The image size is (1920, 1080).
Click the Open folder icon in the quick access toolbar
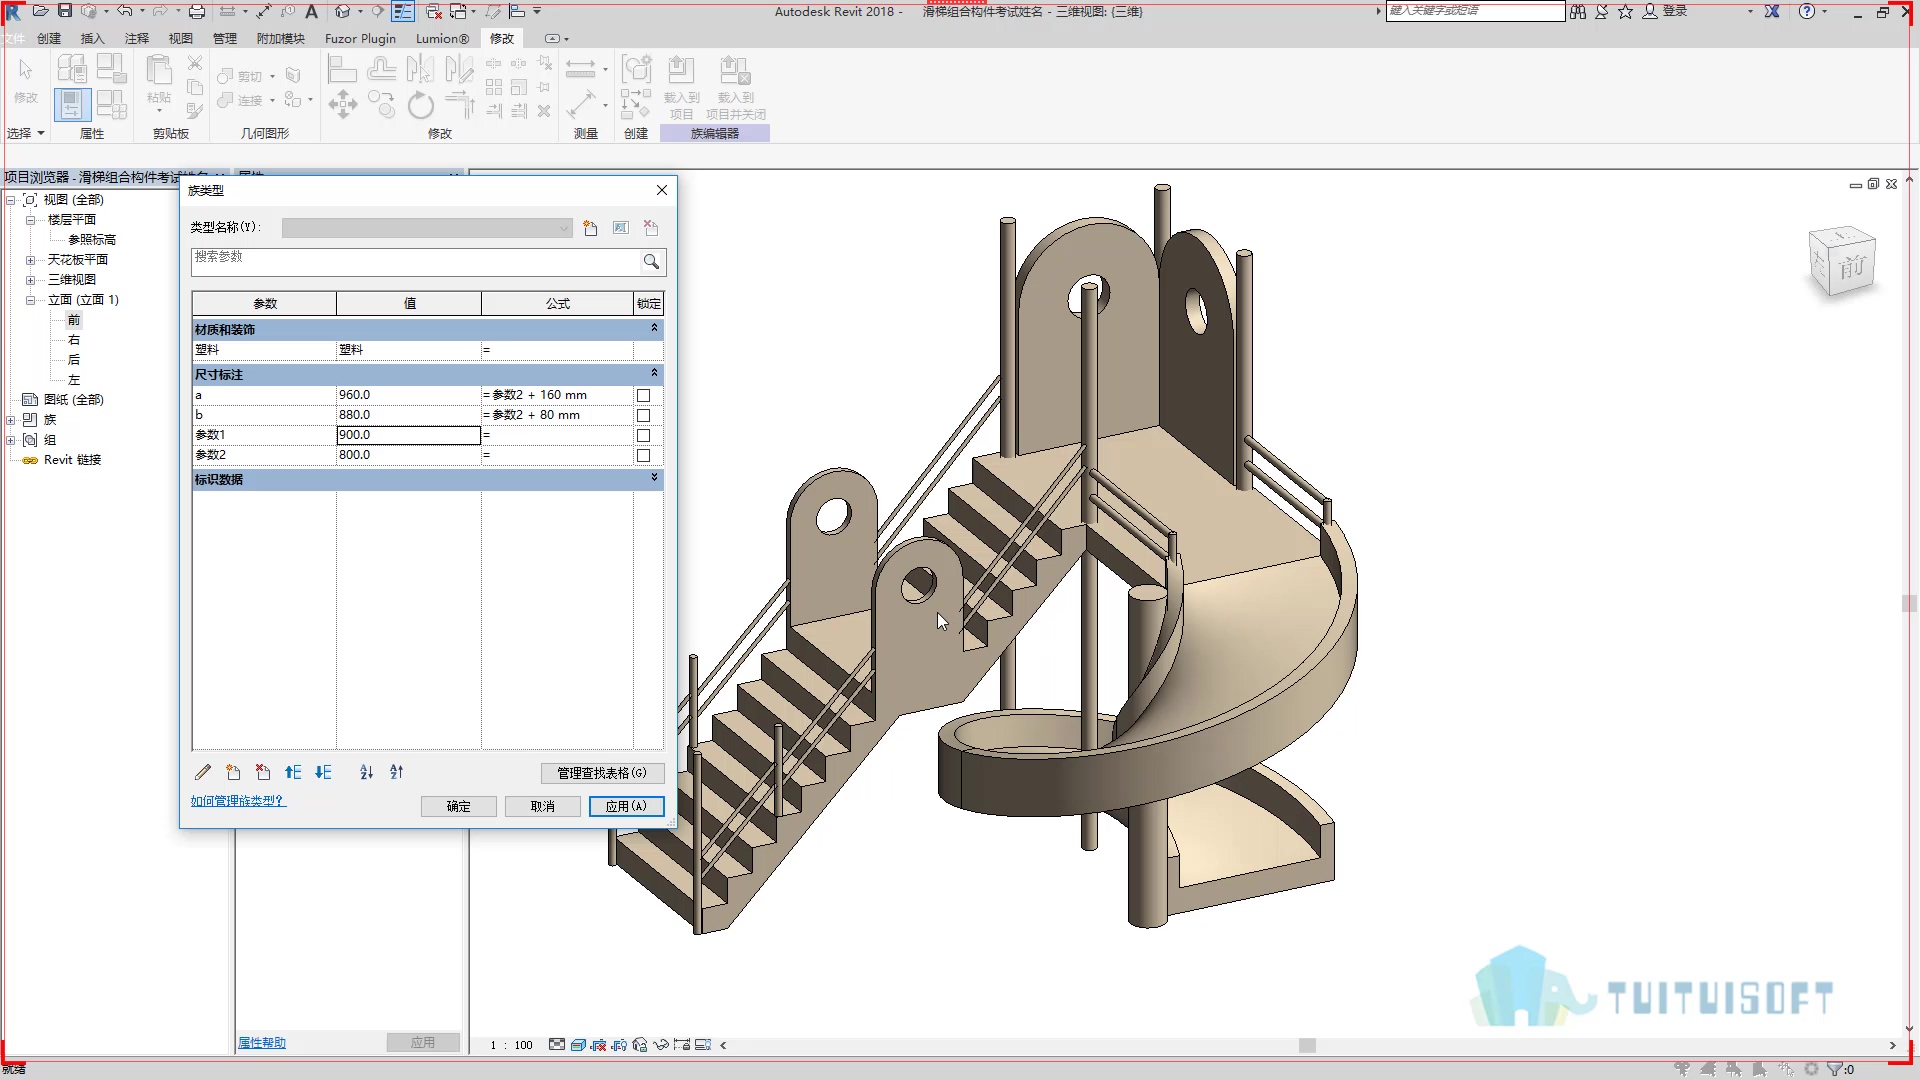click(41, 11)
